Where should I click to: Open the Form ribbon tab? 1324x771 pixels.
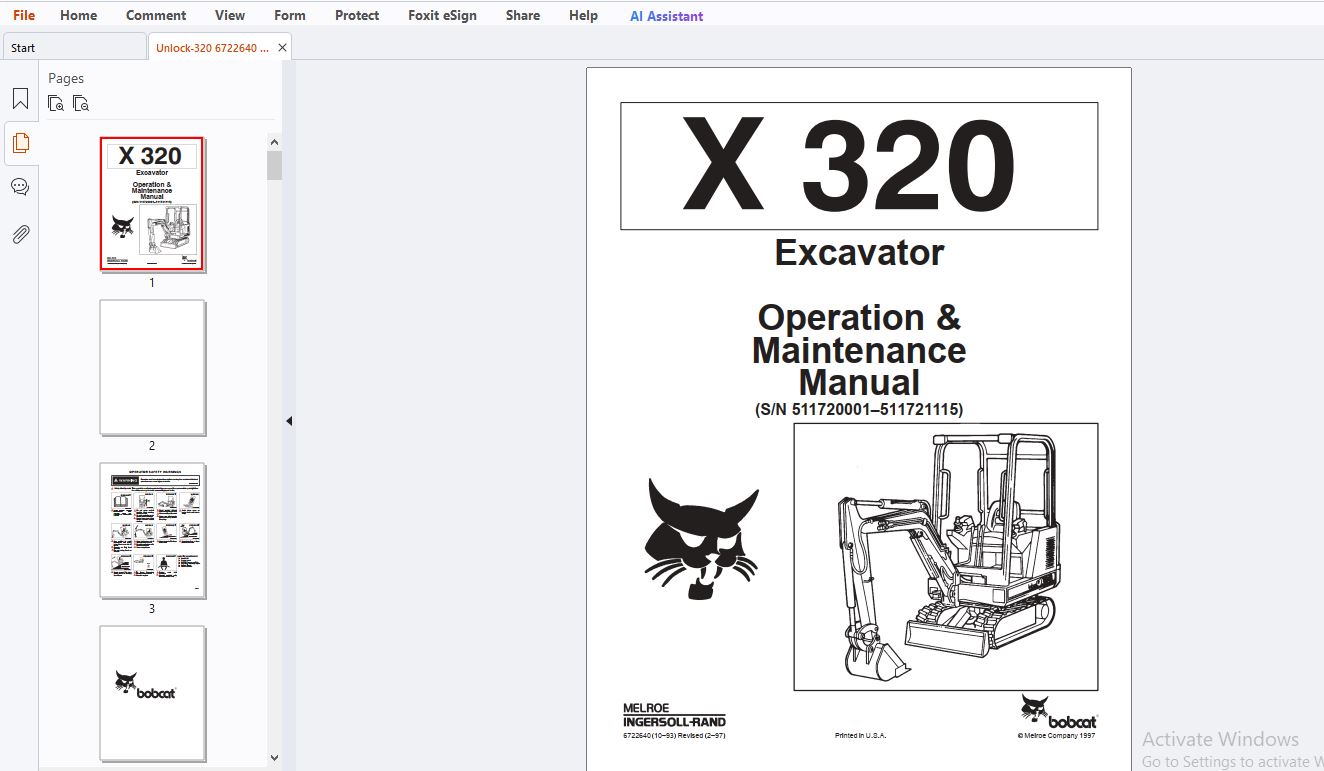tap(290, 15)
